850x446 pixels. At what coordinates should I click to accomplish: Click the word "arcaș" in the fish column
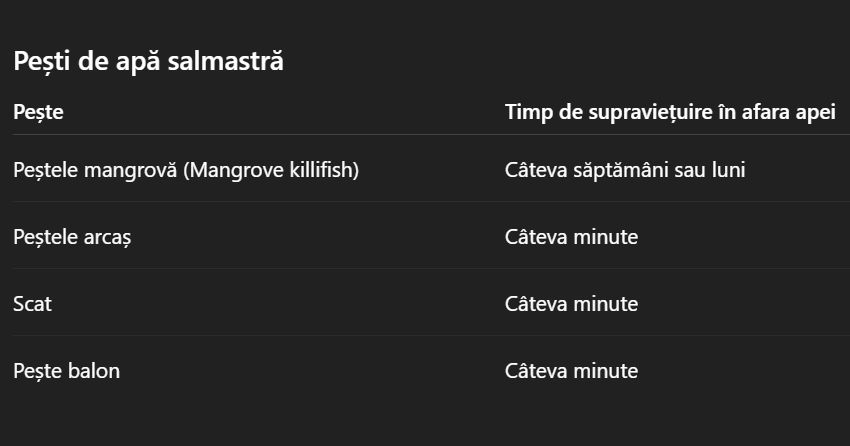(x=106, y=237)
